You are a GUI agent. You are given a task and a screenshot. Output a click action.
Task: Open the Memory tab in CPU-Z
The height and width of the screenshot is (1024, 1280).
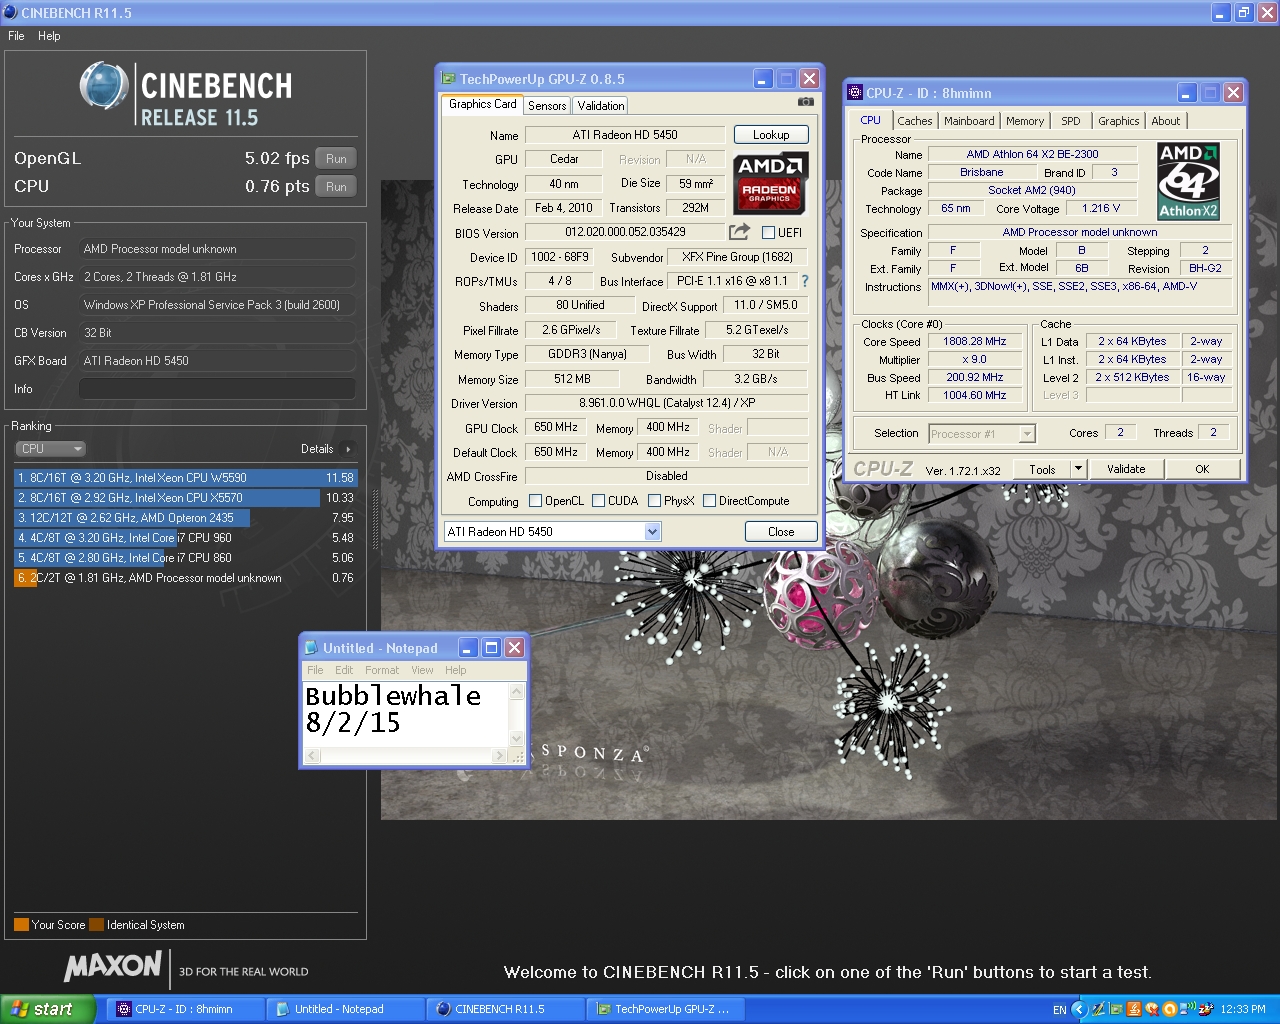click(x=1025, y=121)
